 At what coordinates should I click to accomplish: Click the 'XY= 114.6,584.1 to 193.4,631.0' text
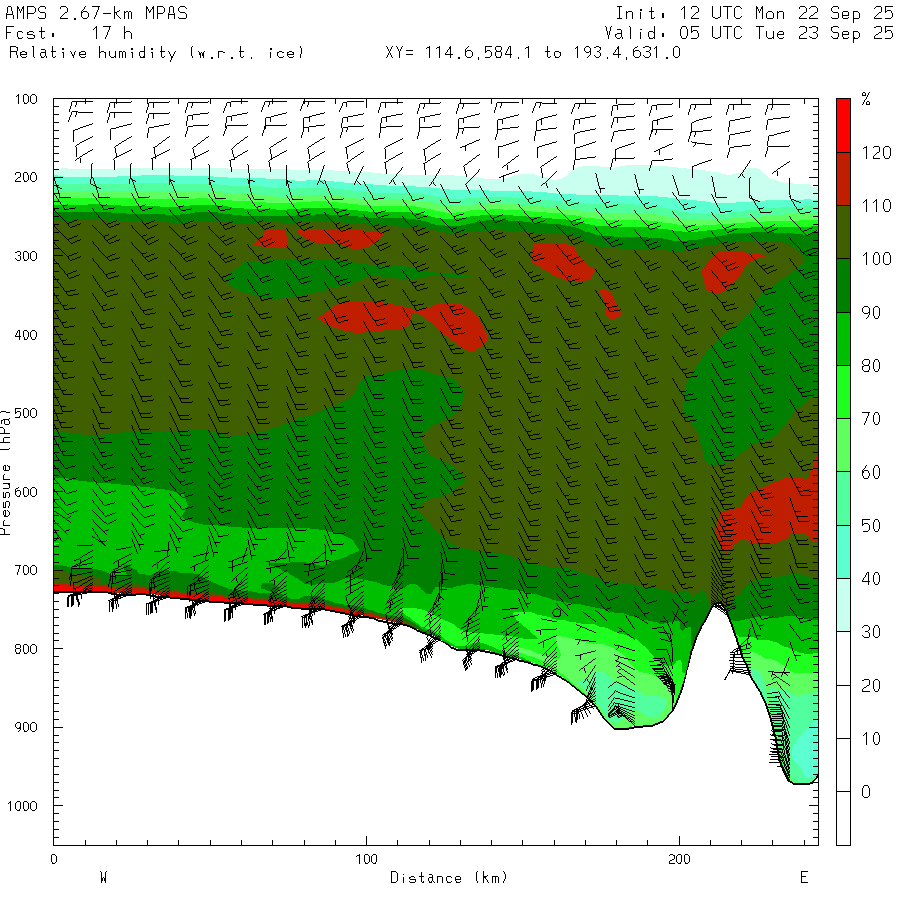533,53
